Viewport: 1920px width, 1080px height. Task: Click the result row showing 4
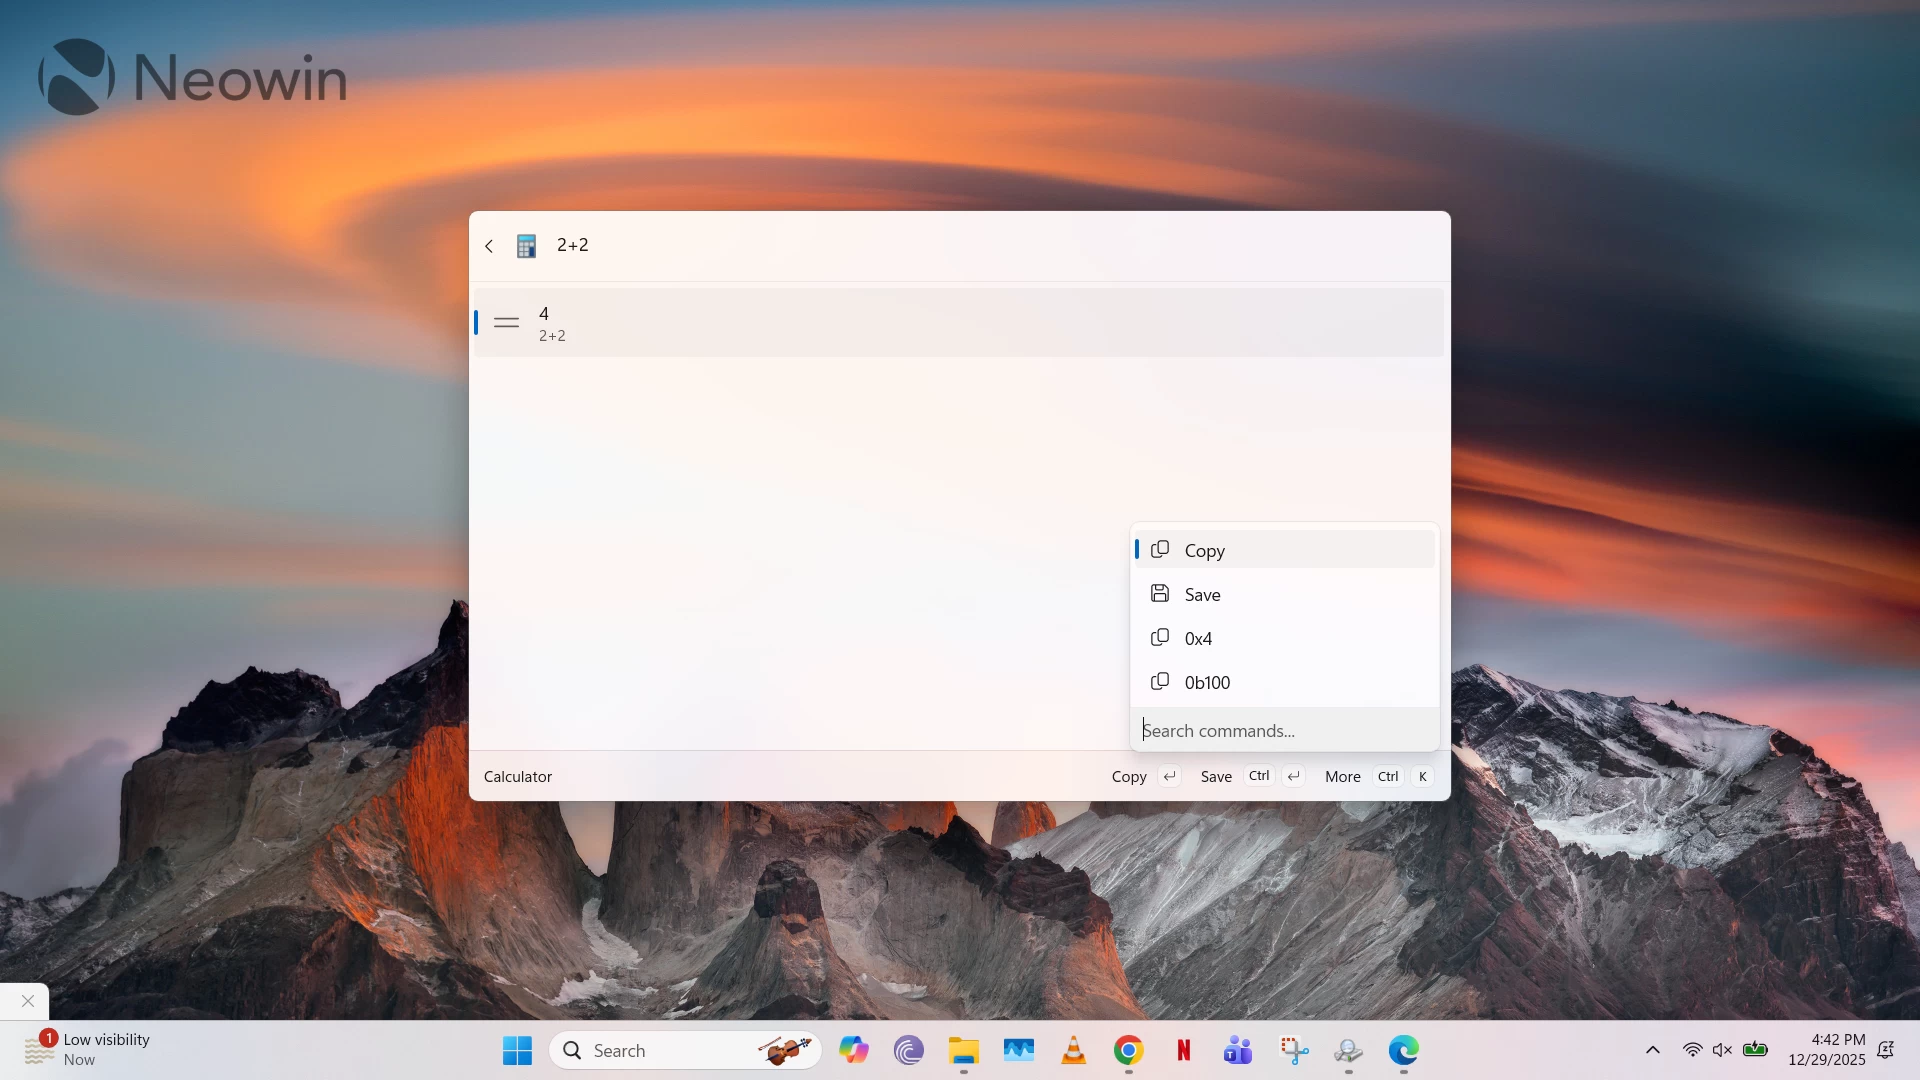tap(958, 323)
